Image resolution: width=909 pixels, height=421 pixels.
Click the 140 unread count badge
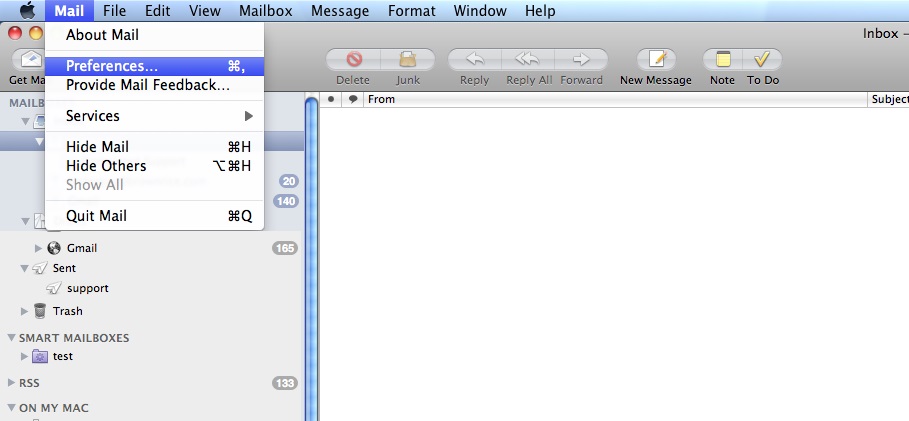point(285,201)
